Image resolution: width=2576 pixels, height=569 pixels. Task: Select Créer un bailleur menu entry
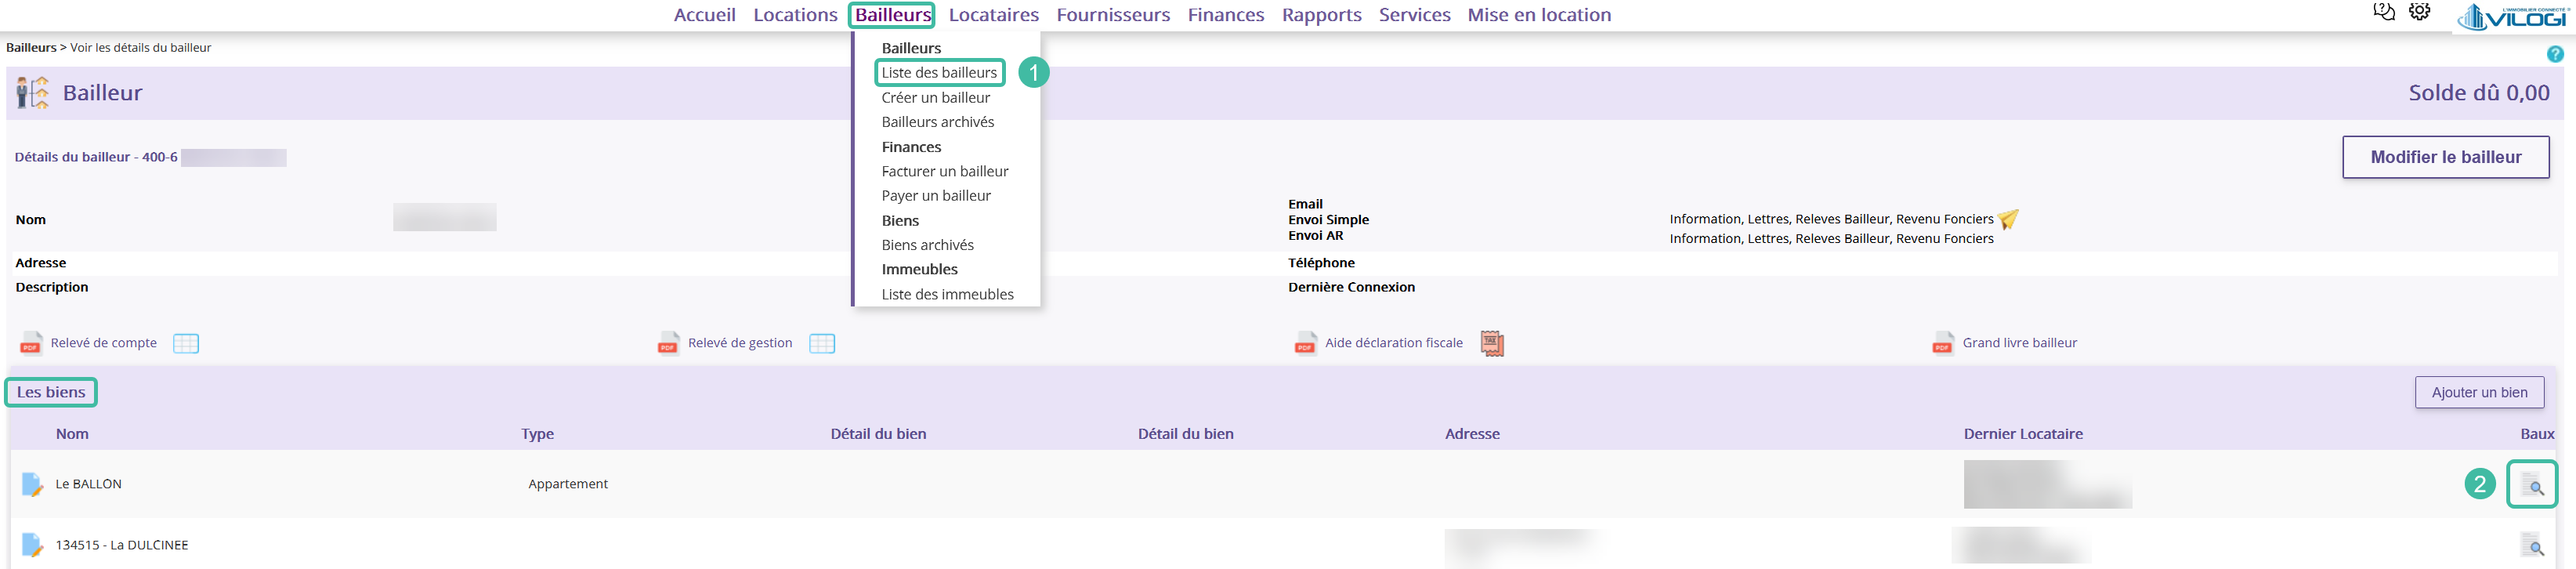tap(936, 98)
